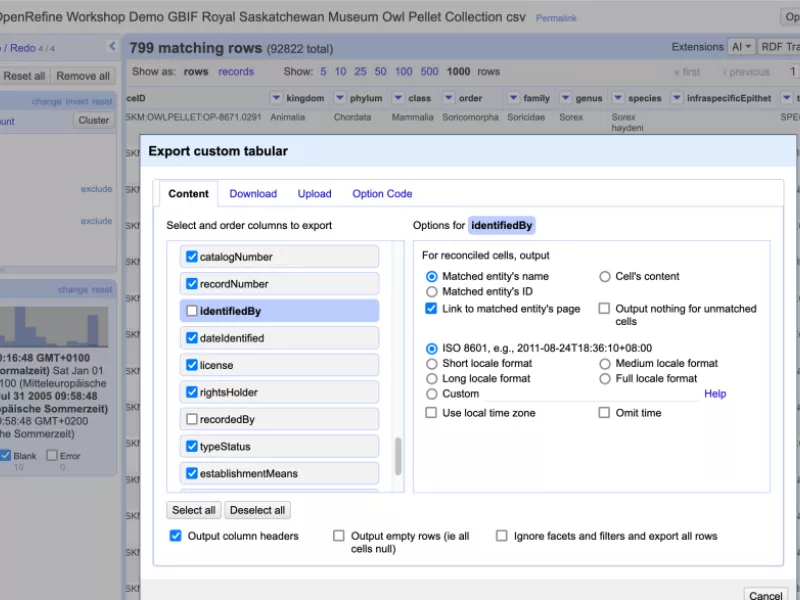Uncheck Output column headers
Image resolution: width=800 pixels, height=600 pixels.
(175, 536)
